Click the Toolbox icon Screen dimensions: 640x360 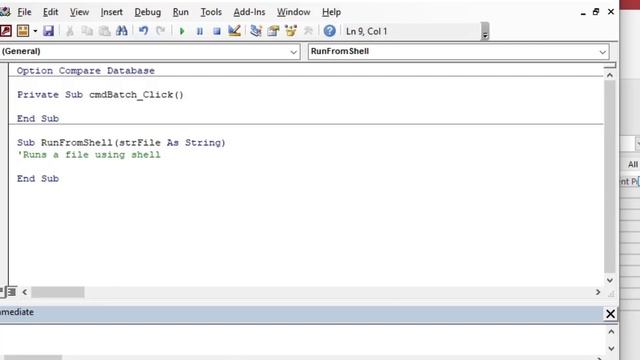[x=308, y=31]
